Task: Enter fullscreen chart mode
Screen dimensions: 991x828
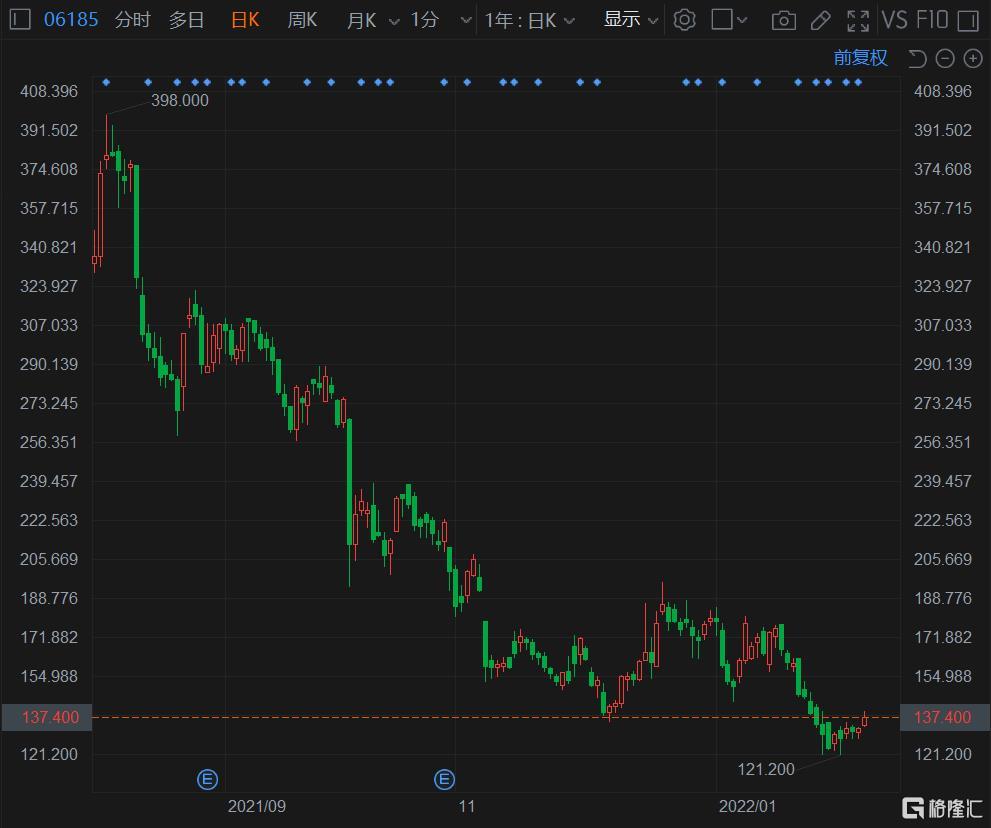Action: pos(857,20)
